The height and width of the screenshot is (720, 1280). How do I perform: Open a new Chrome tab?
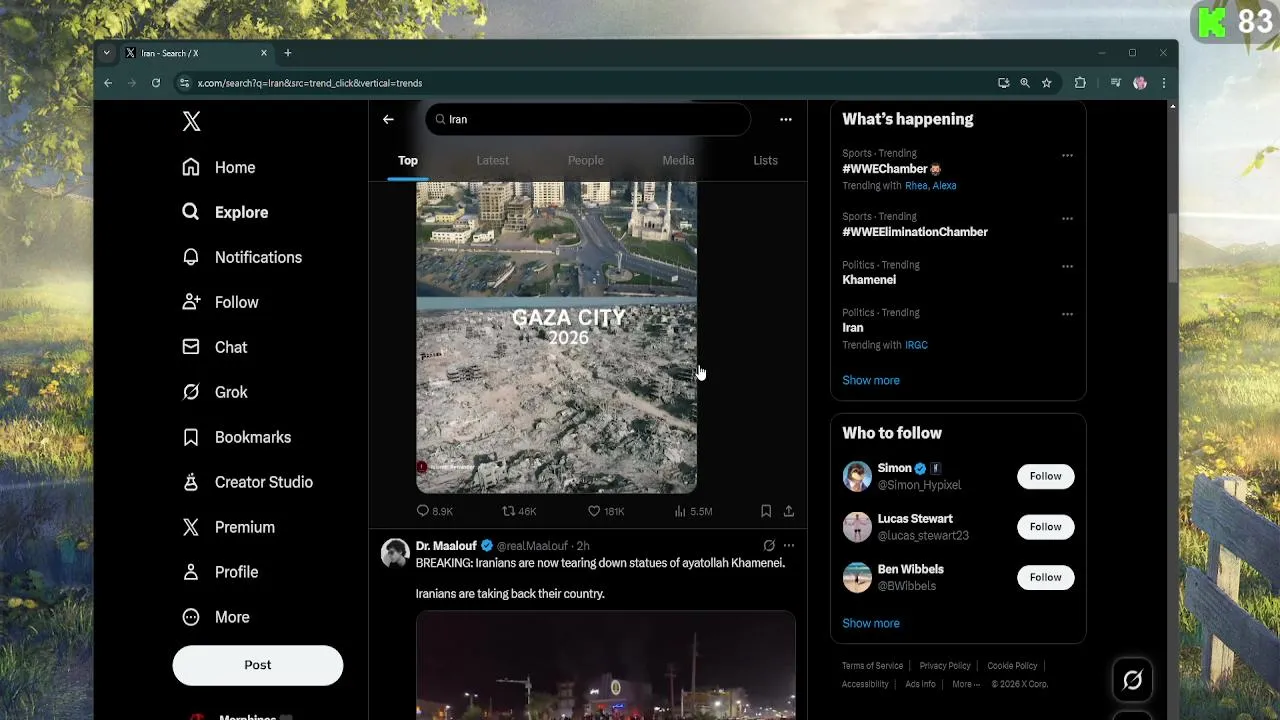point(287,53)
